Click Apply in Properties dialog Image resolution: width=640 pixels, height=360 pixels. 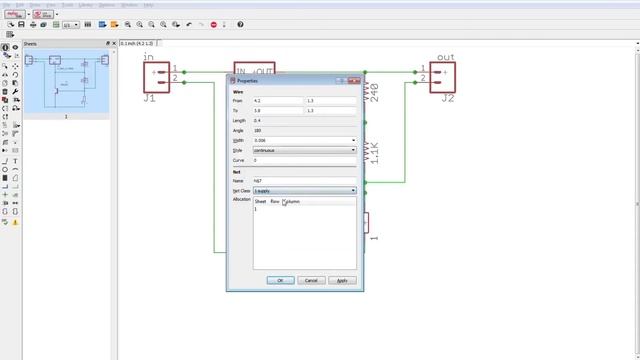[x=342, y=280]
